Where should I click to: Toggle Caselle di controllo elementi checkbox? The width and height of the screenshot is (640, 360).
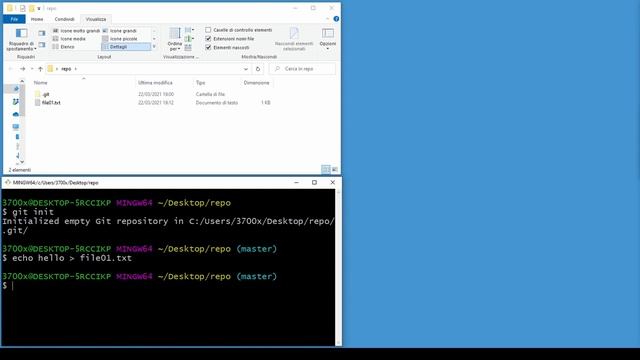click(208, 30)
